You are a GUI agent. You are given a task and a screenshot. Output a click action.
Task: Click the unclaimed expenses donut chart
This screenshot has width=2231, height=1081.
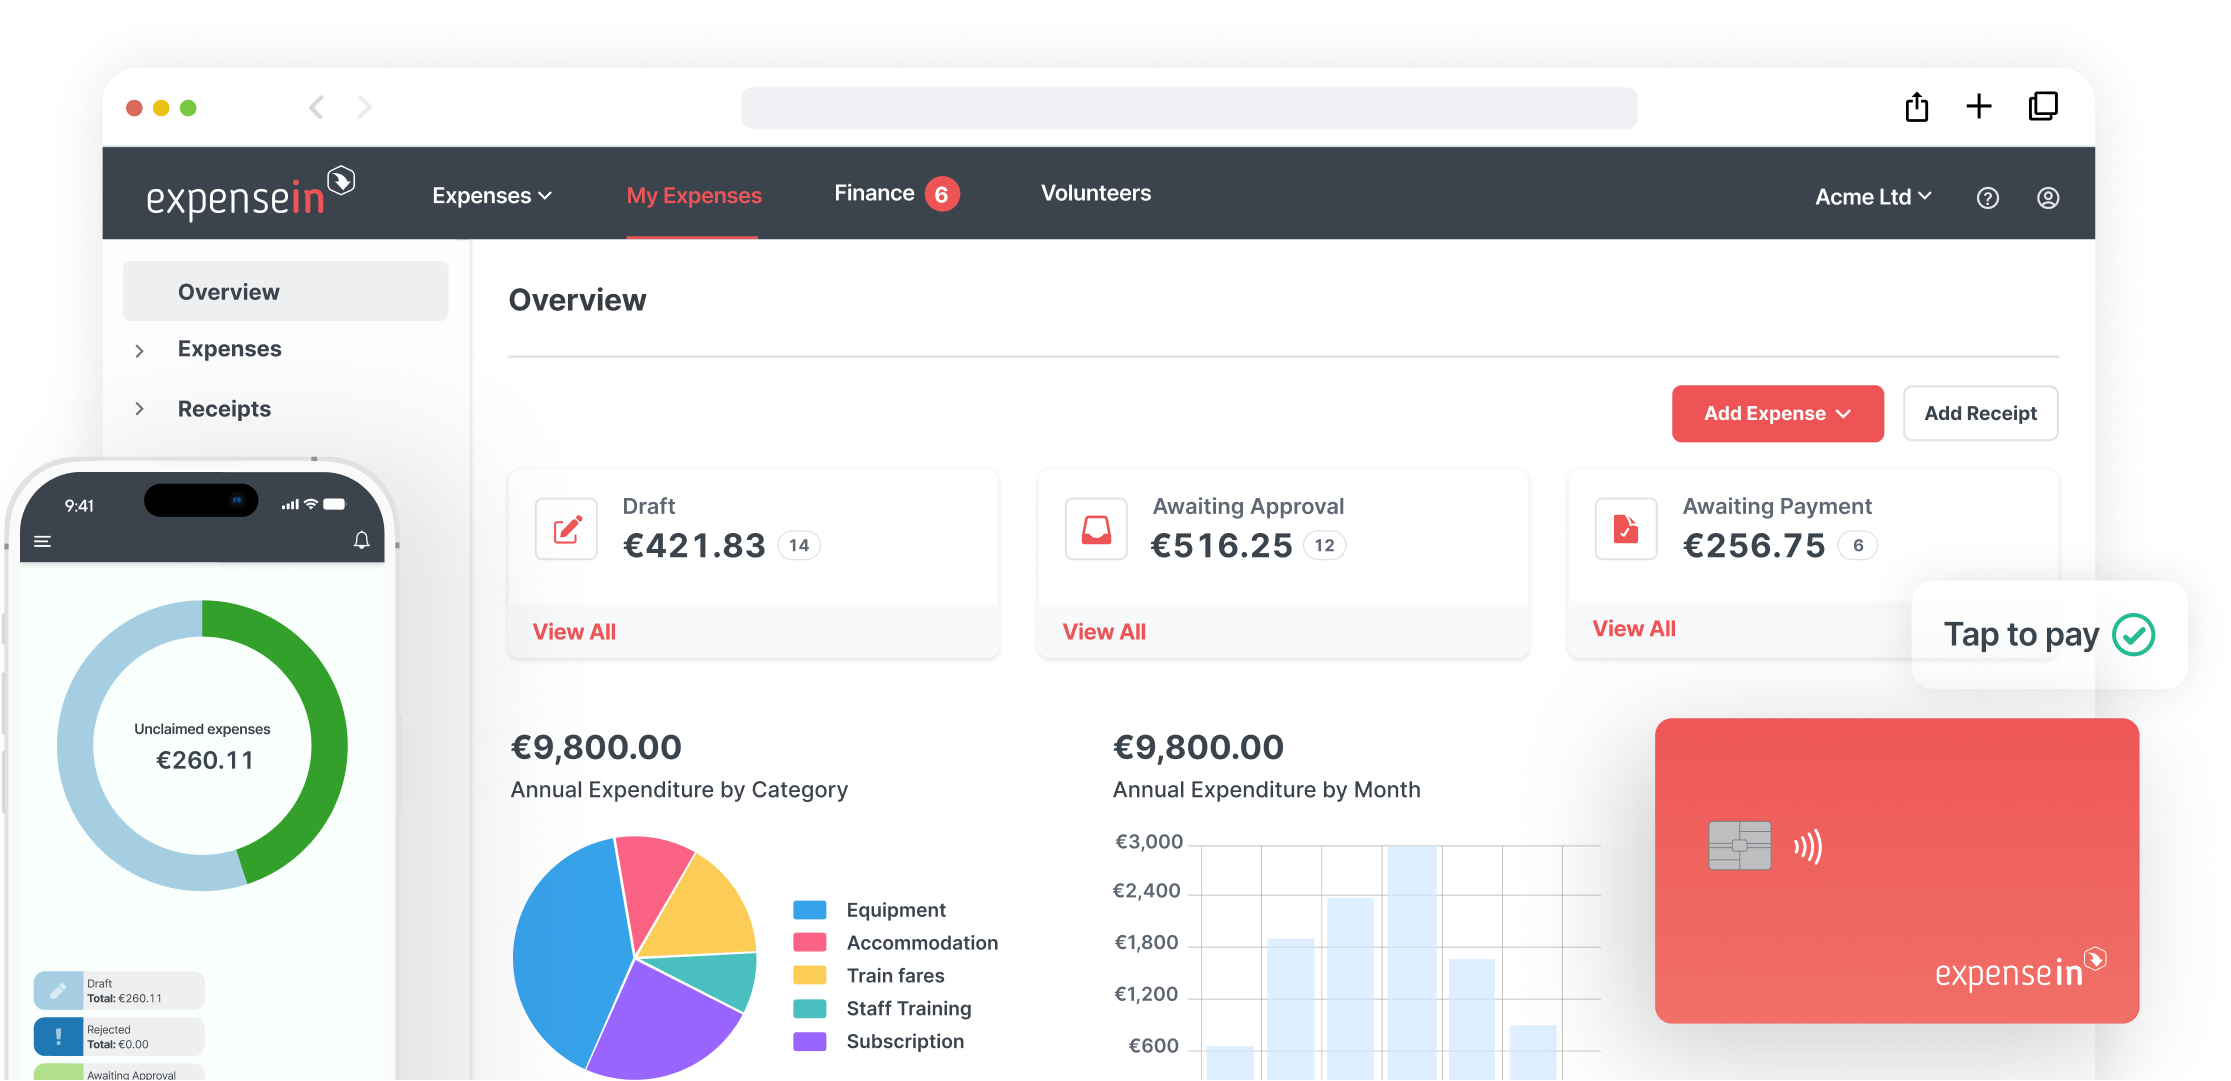tap(204, 745)
